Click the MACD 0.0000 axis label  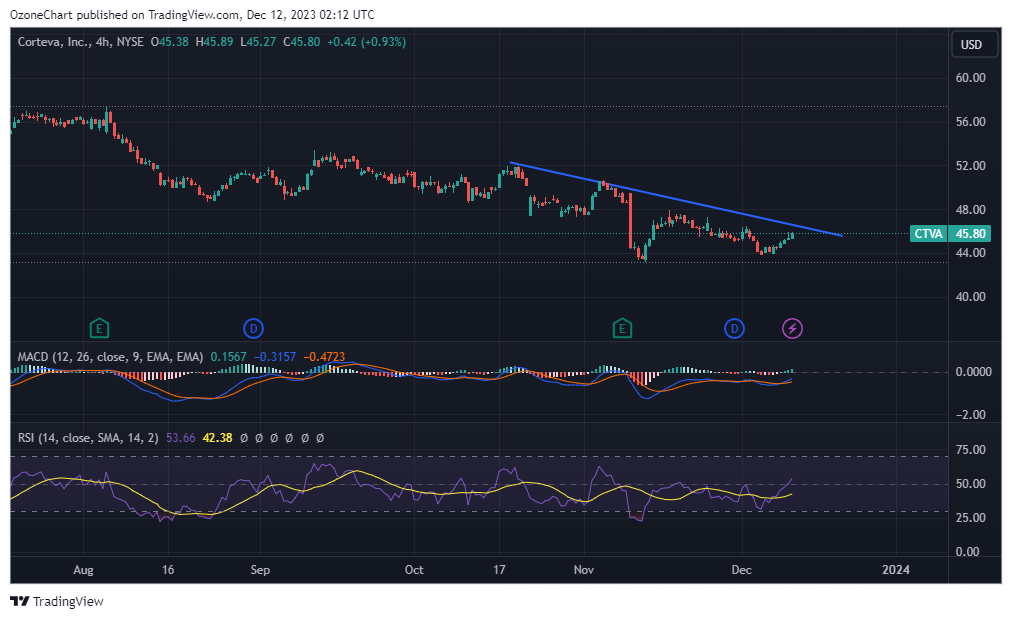coord(973,372)
